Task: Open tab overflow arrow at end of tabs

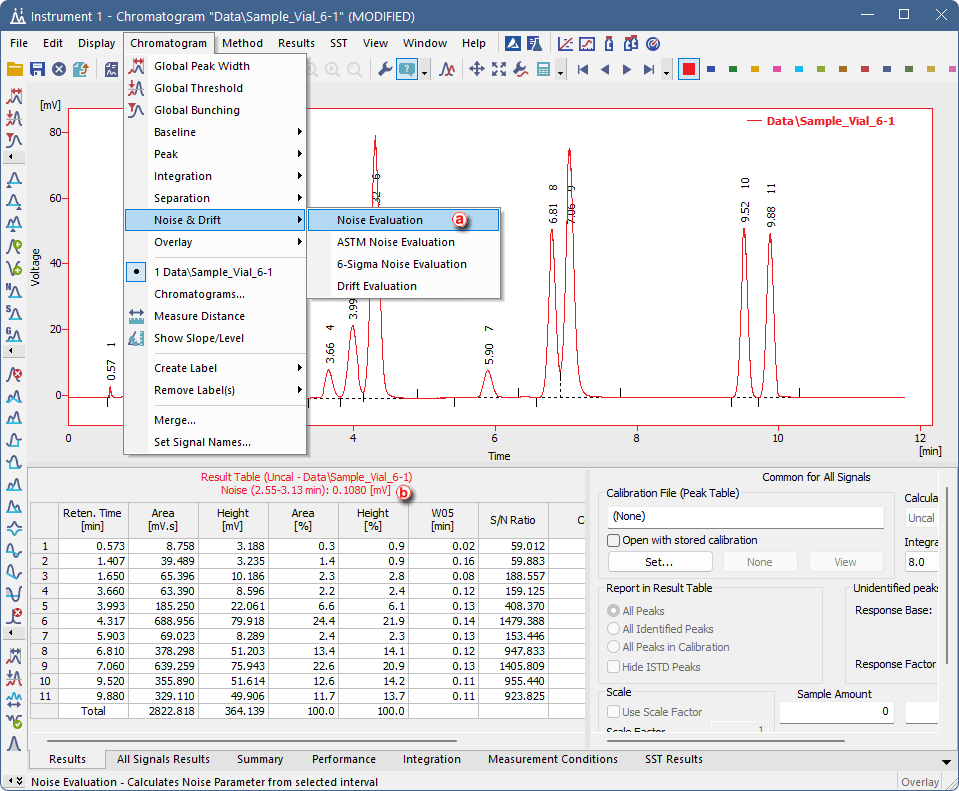Action: 946,762
